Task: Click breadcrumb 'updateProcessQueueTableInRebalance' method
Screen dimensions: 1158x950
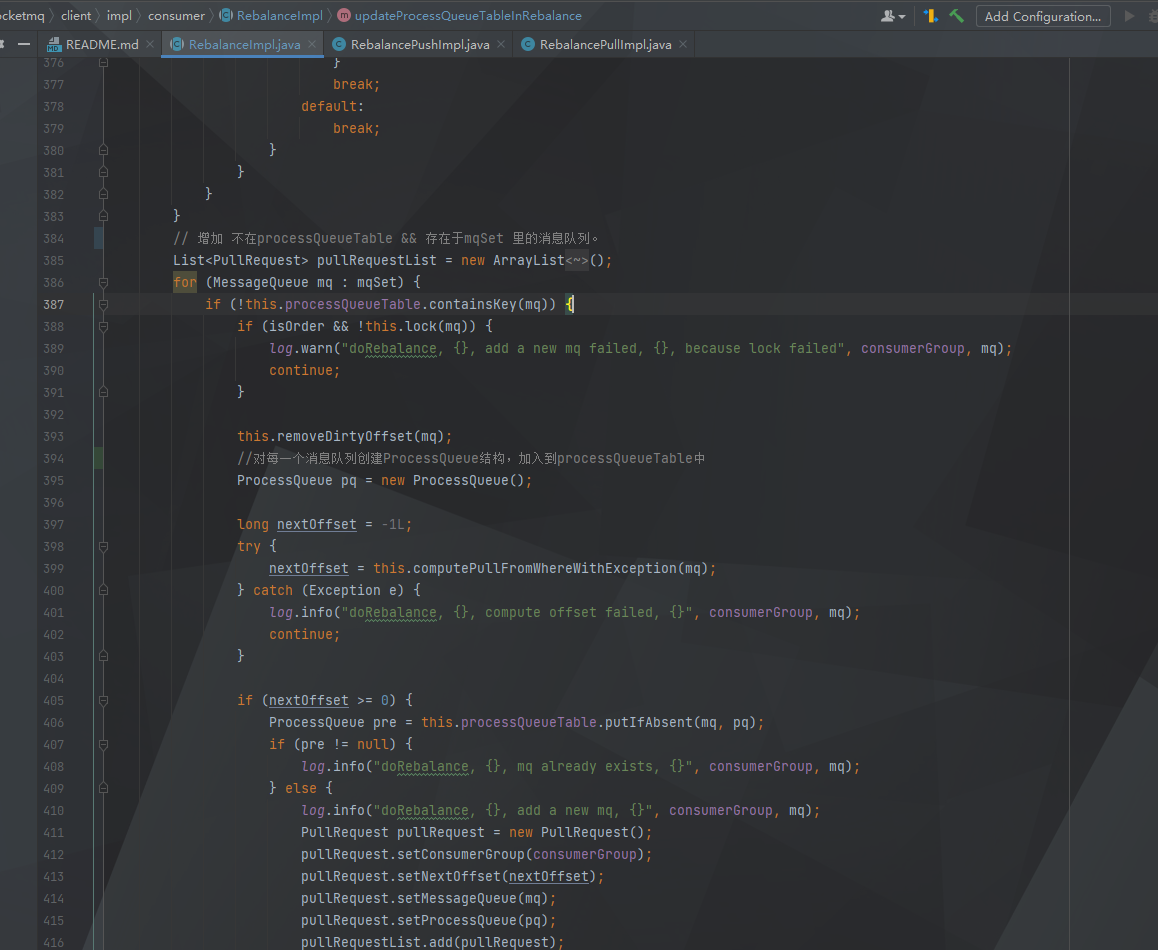Action: [467, 16]
